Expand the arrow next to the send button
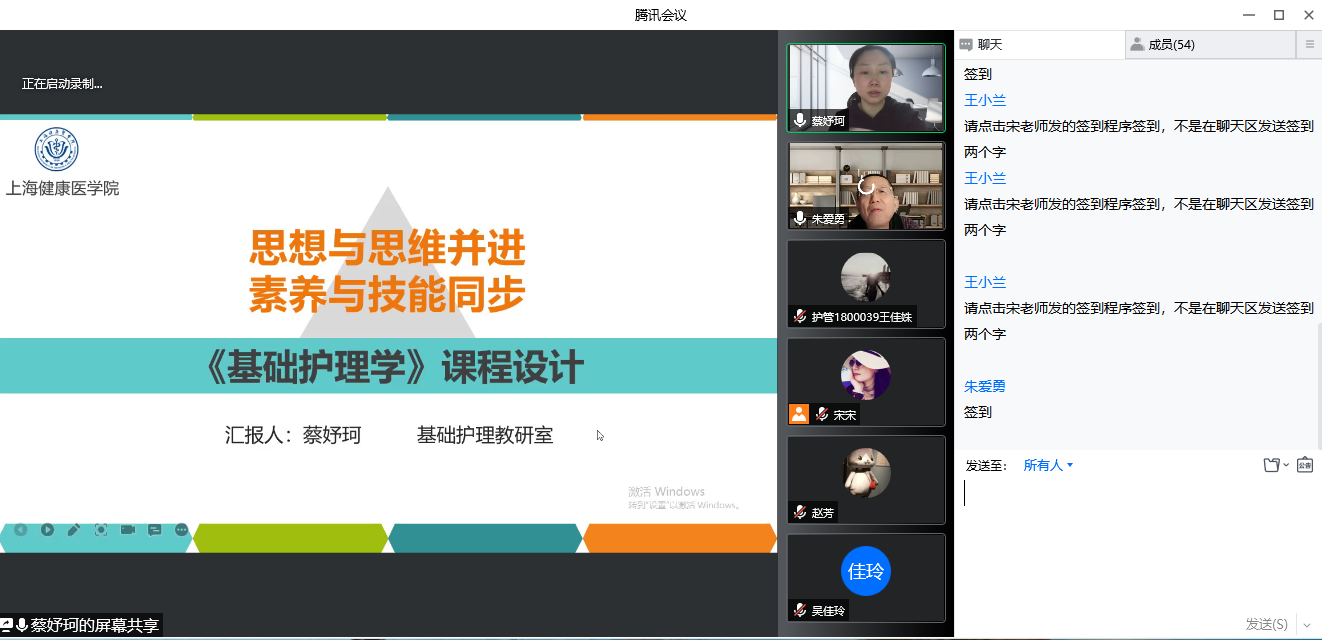1322x640 pixels. tap(1306, 624)
